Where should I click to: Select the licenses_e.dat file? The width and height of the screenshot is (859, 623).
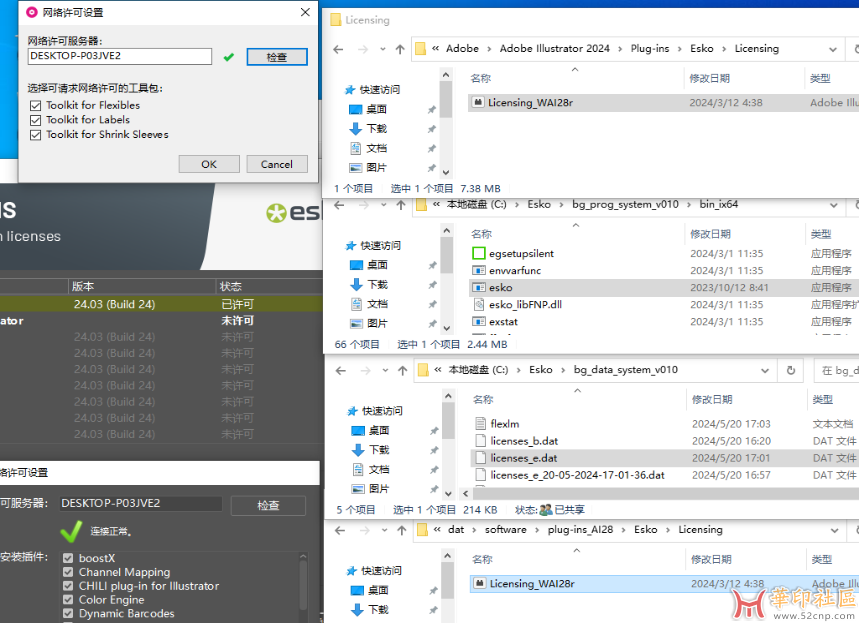point(524,458)
